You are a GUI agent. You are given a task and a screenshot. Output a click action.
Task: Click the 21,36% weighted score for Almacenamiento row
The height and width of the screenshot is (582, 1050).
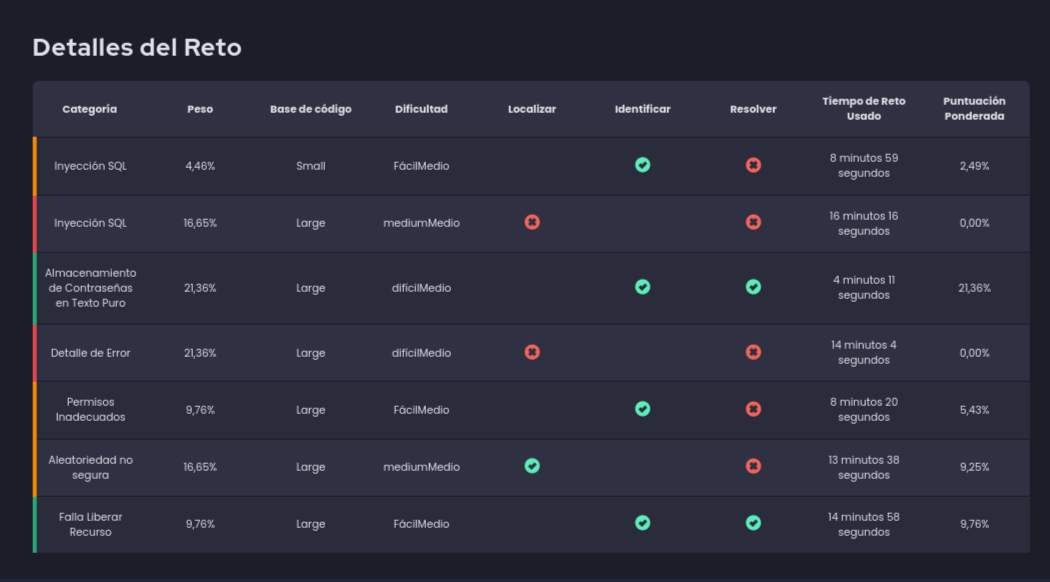pos(973,288)
